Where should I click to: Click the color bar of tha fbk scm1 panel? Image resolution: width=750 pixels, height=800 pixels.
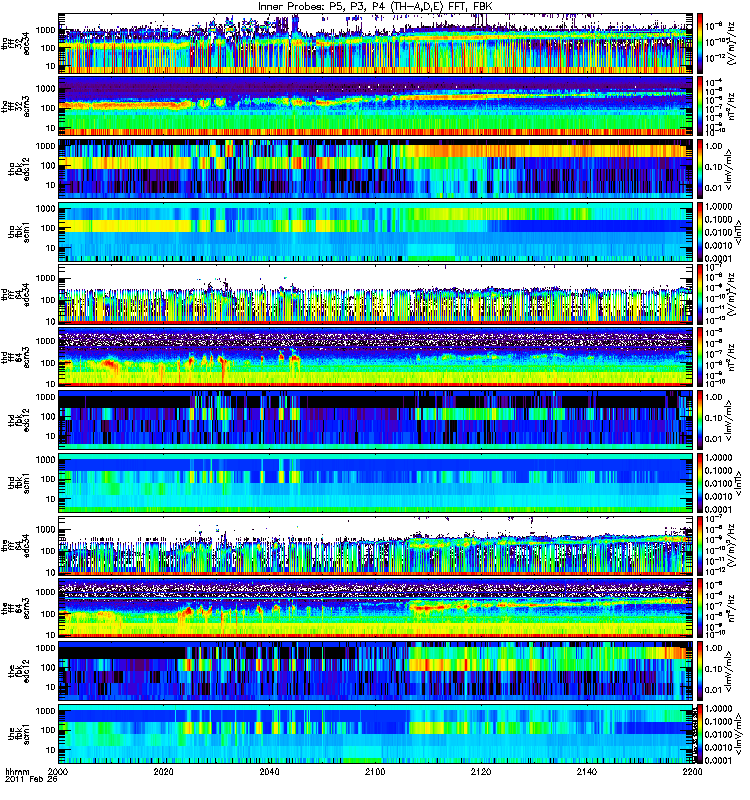700,232
